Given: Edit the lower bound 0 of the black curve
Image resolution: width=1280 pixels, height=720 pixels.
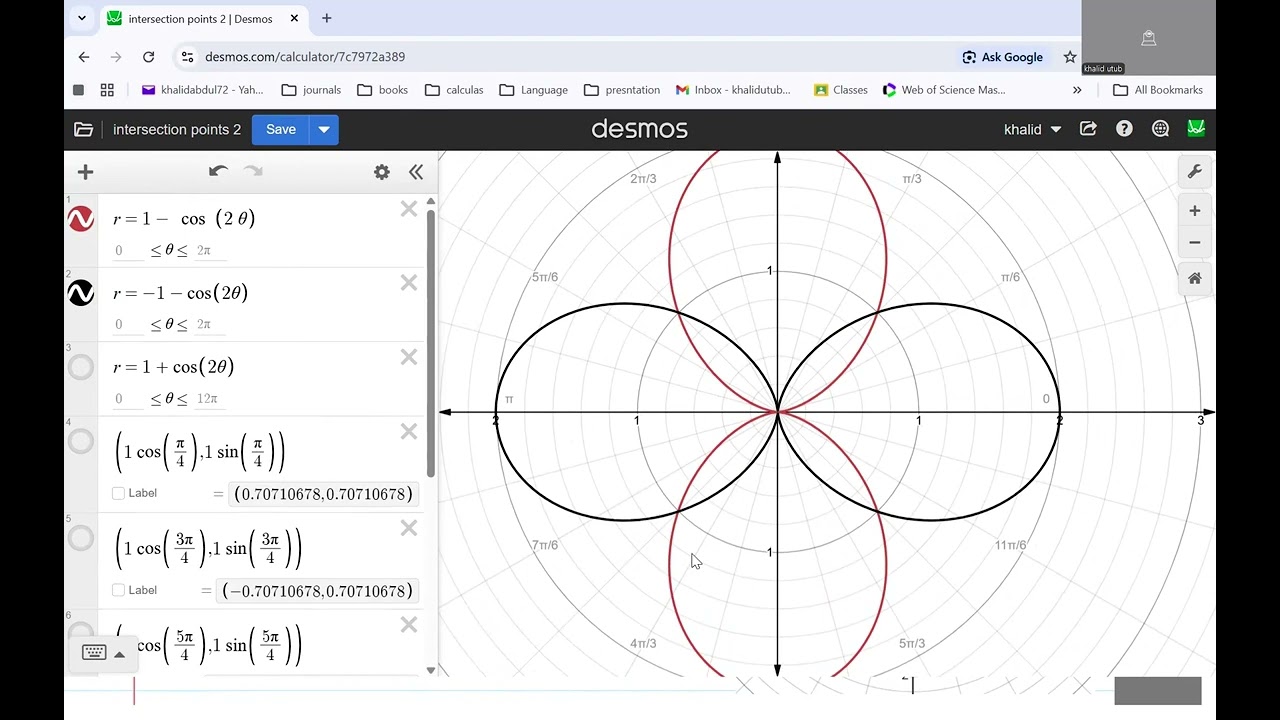Looking at the screenshot, I should click(128, 325).
